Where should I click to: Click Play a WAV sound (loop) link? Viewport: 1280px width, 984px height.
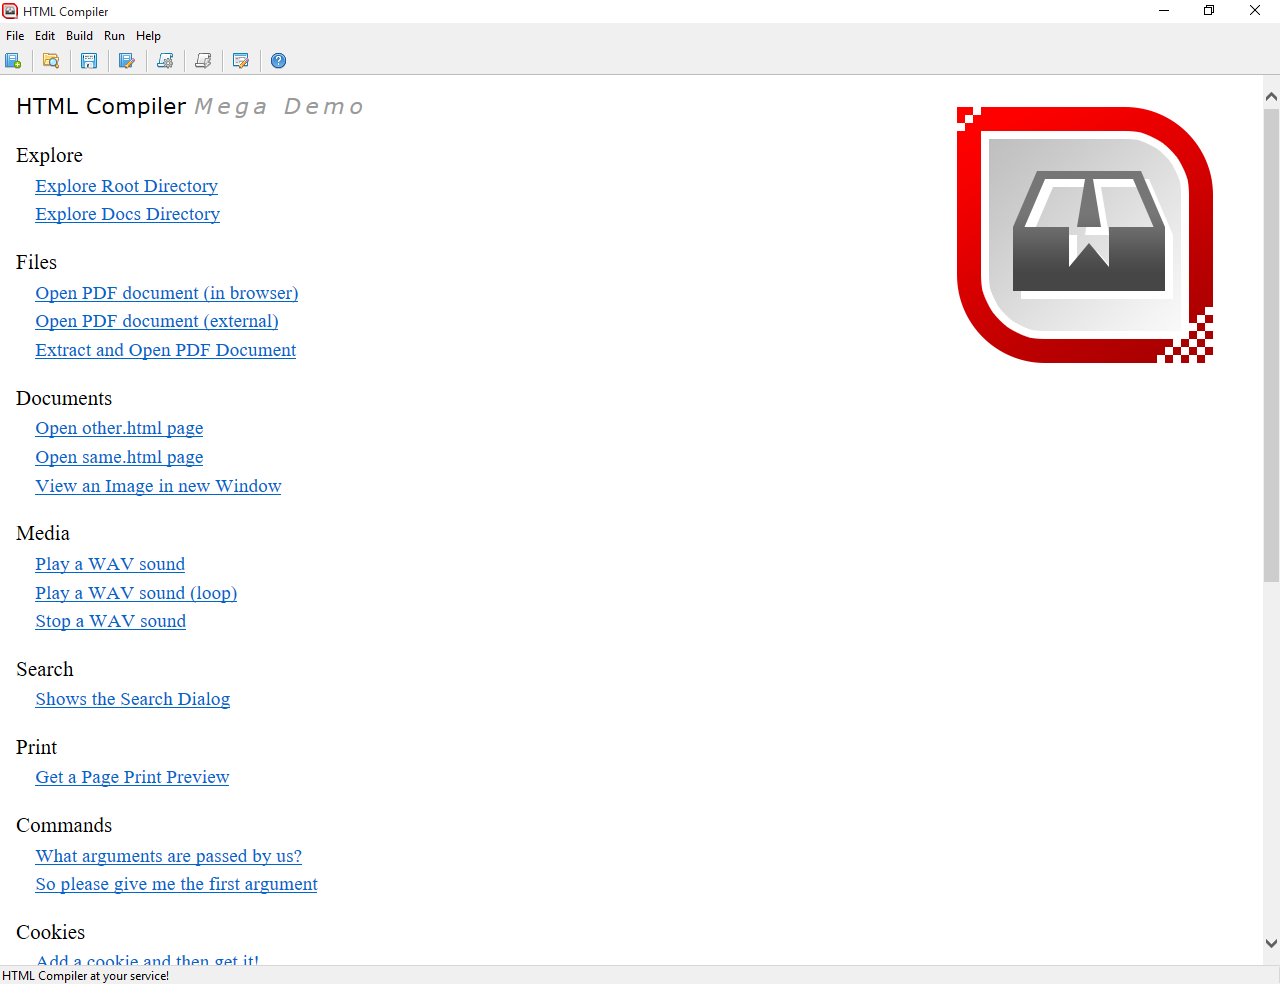pyautogui.click(x=136, y=593)
